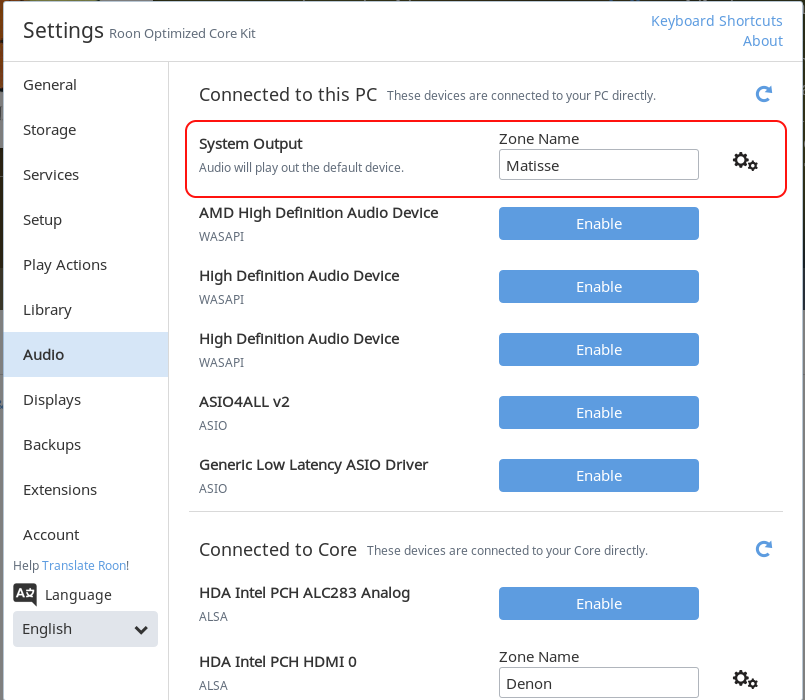Refresh Connected to Core device list
The height and width of the screenshot is (700, 805).
[x=763, y=549]
